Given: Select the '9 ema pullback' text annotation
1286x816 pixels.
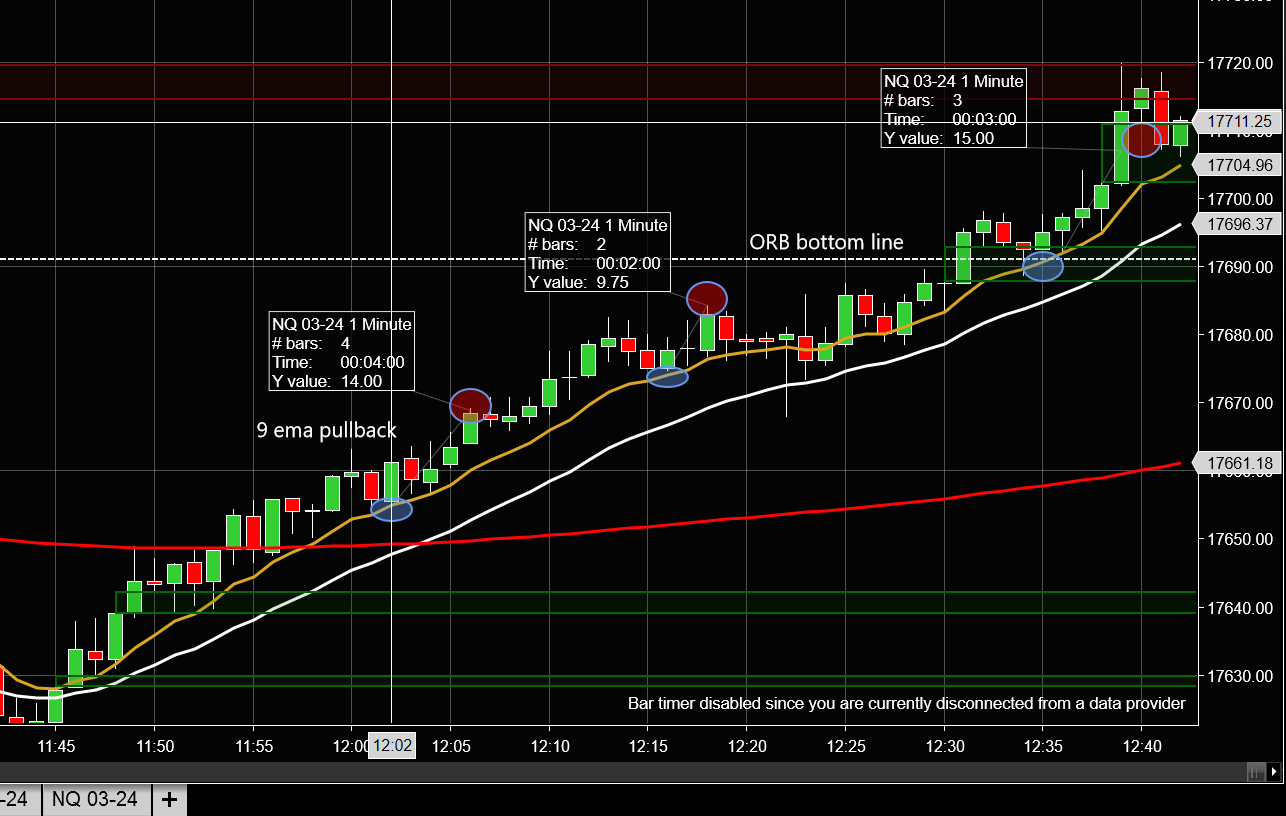Looking at the screenshot, I should pyautogui.click(x=327, y=431).
